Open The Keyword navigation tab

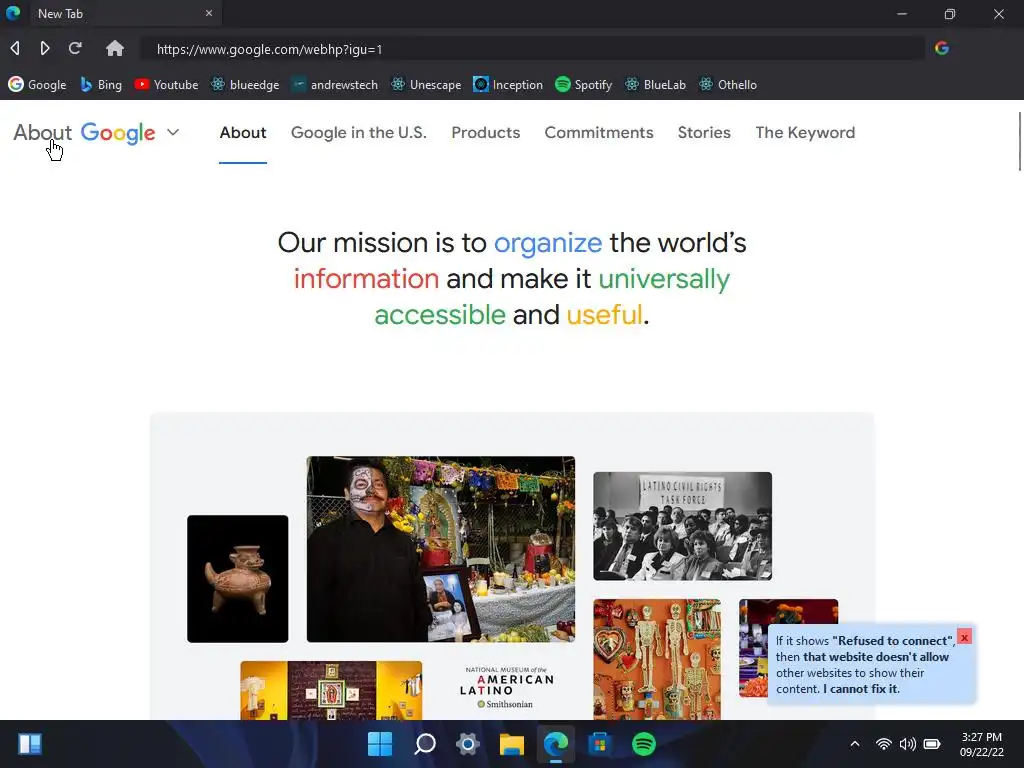805,133
